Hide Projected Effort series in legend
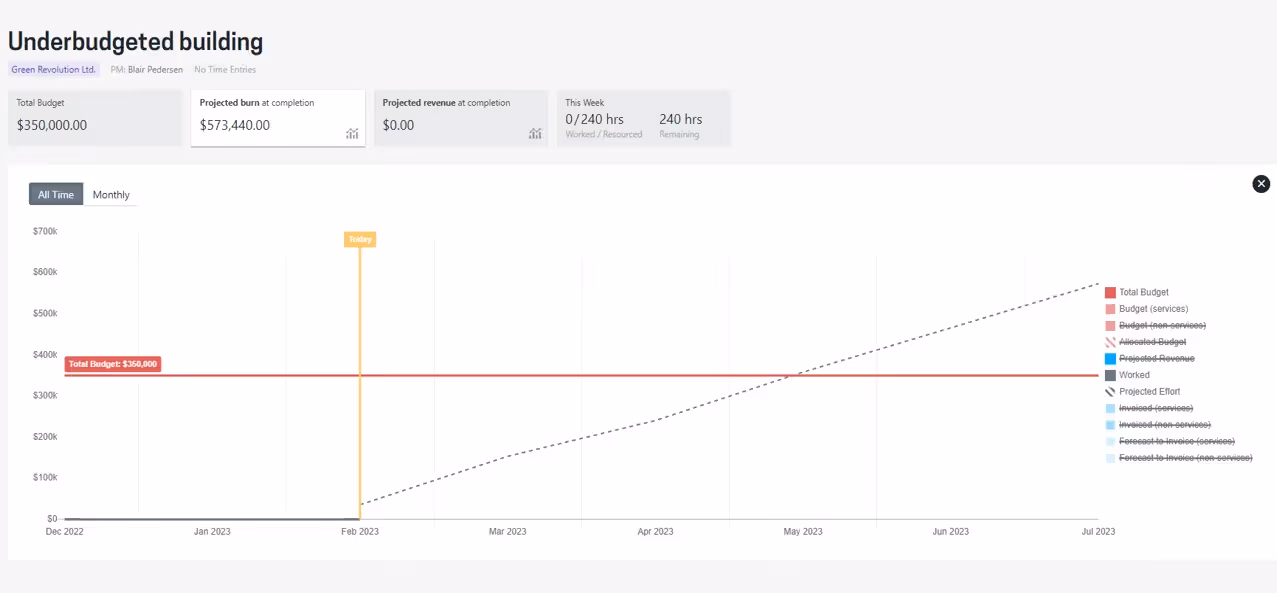 [1143, 392]
